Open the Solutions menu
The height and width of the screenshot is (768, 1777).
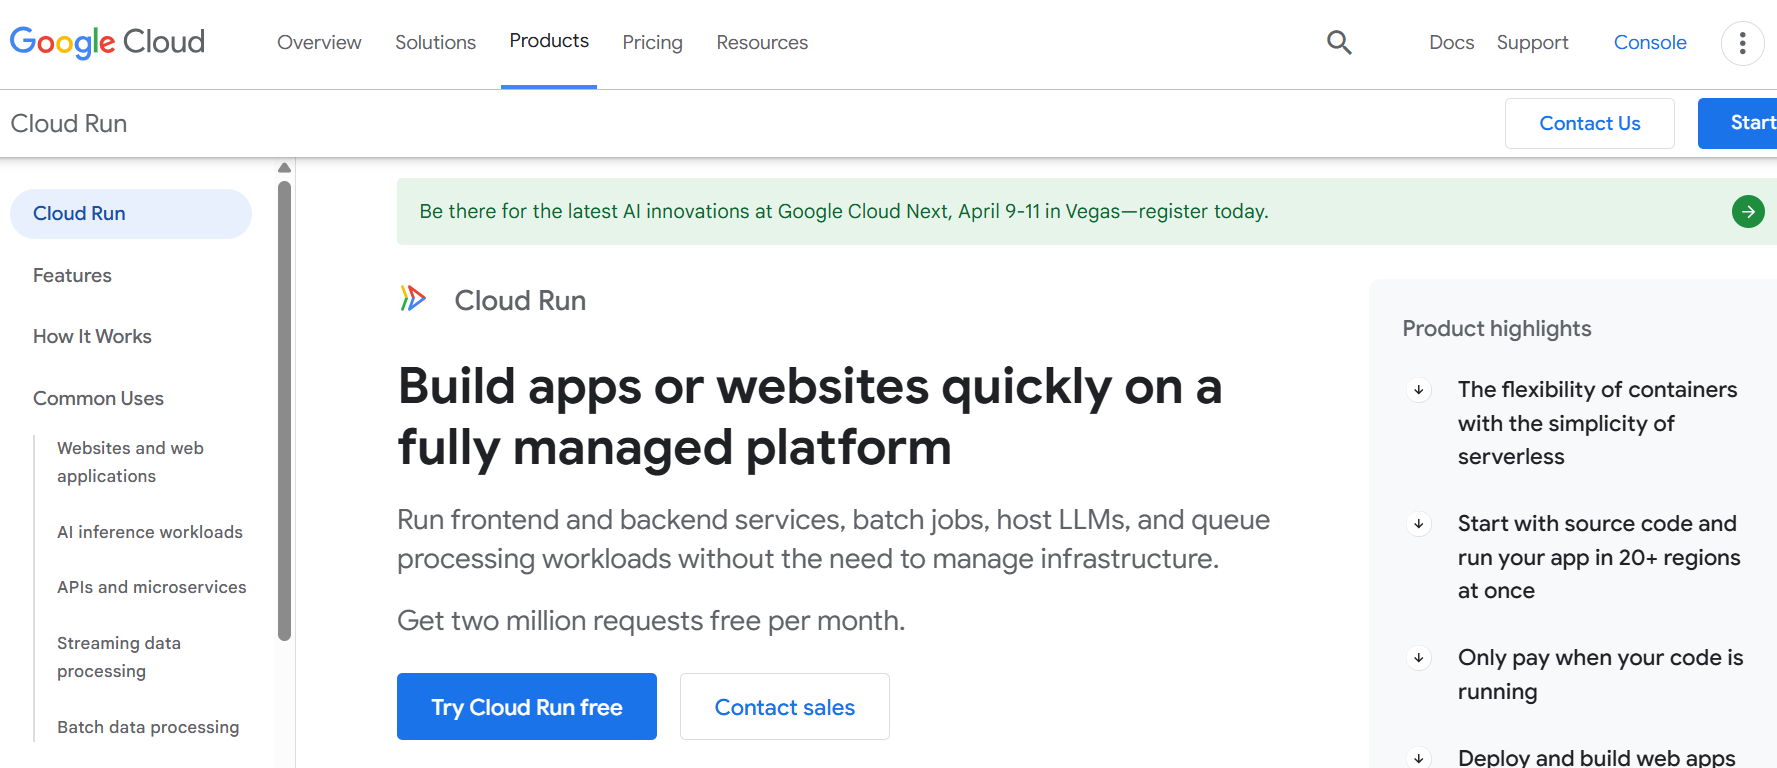click(x=435, y=42)
